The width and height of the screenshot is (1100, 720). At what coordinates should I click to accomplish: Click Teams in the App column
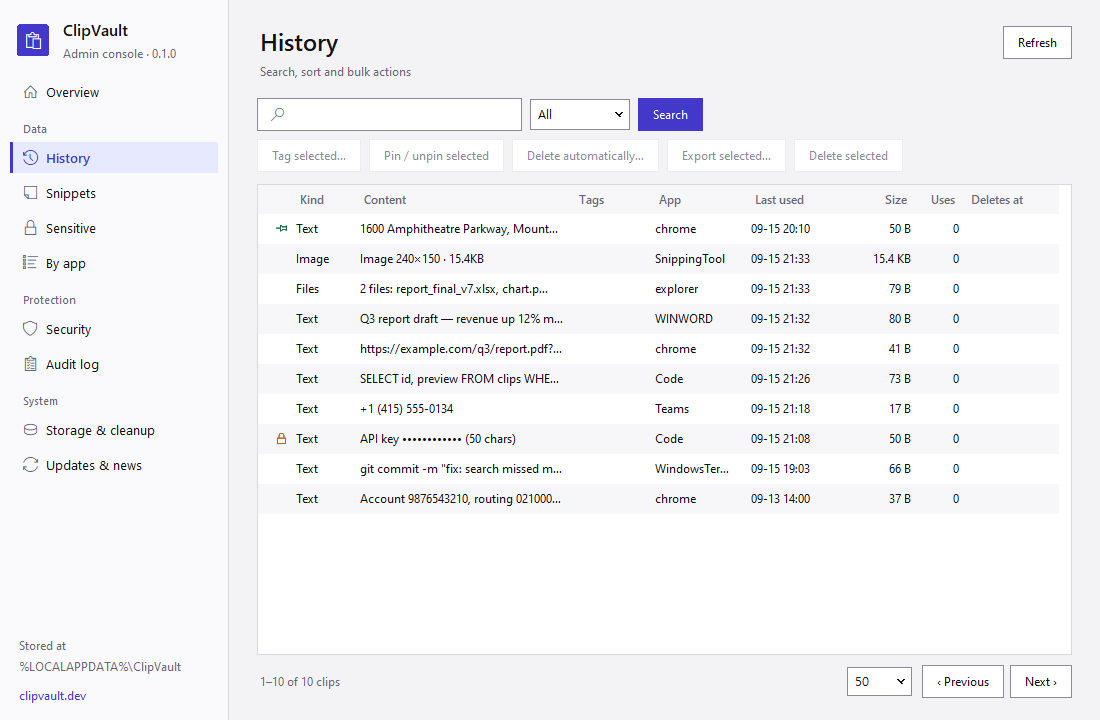(671, 408)
